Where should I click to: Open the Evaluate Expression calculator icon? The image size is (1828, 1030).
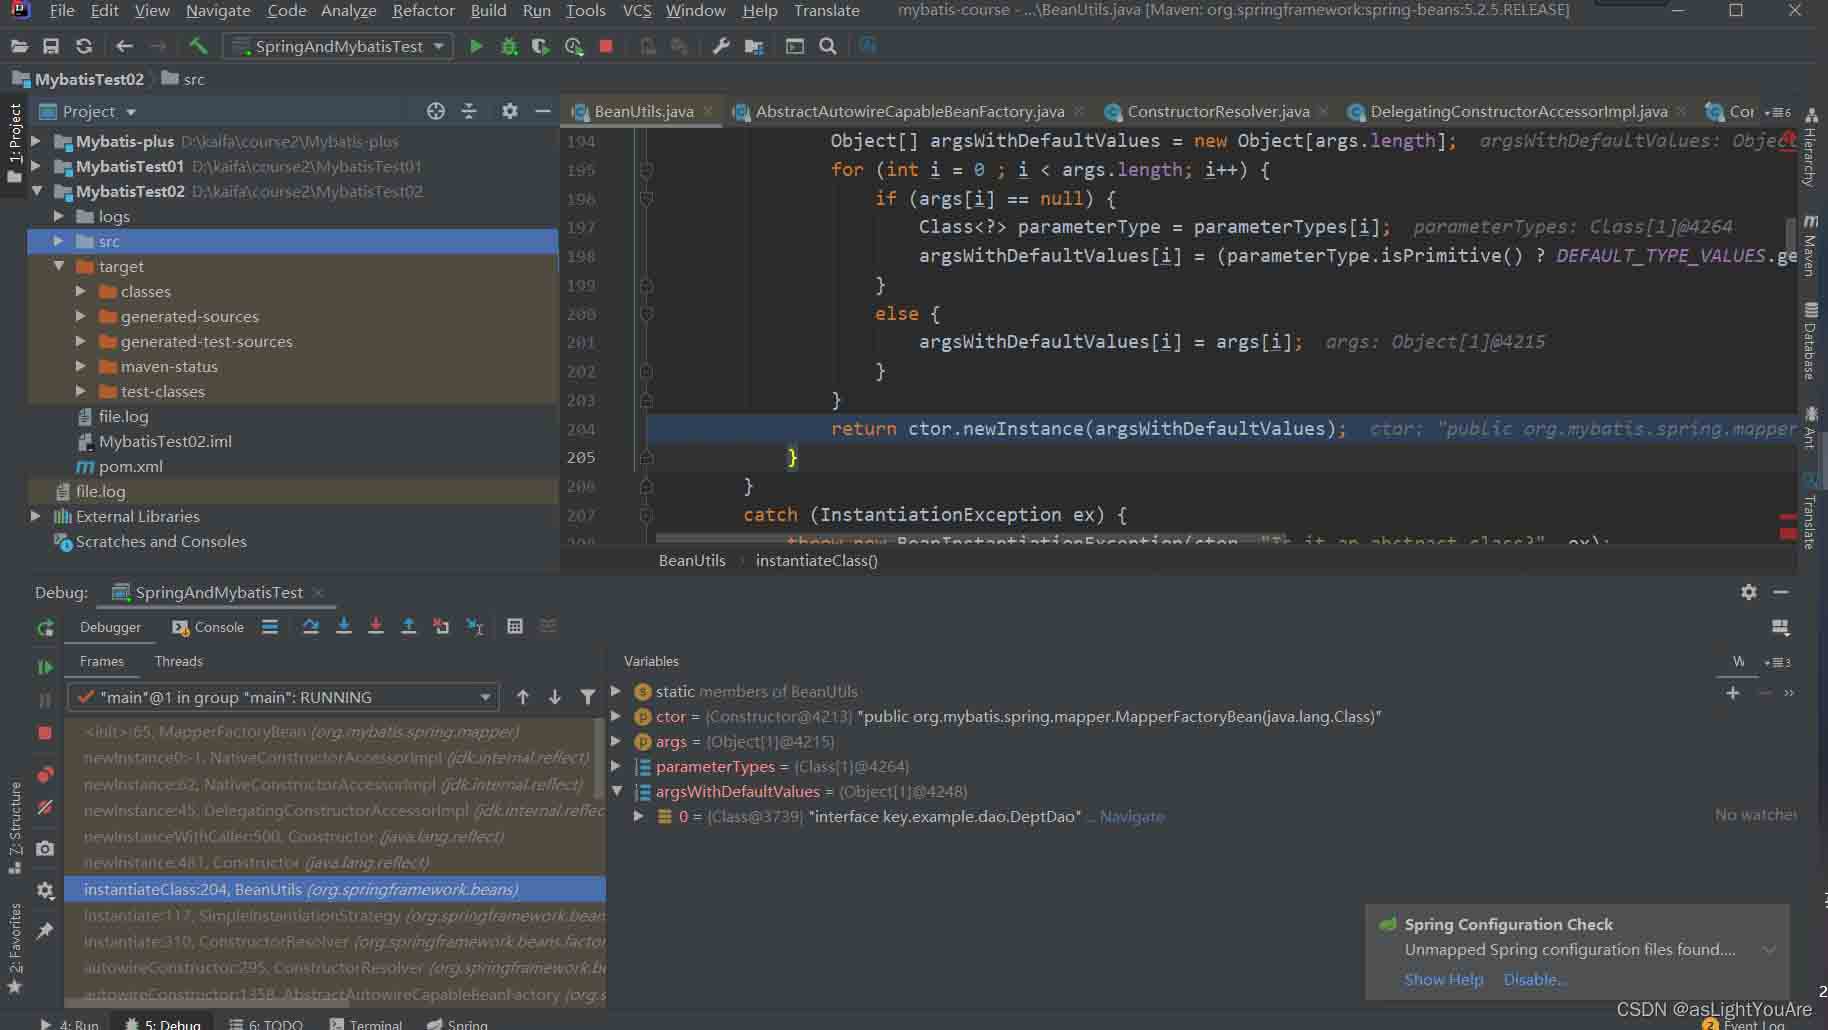515,626
